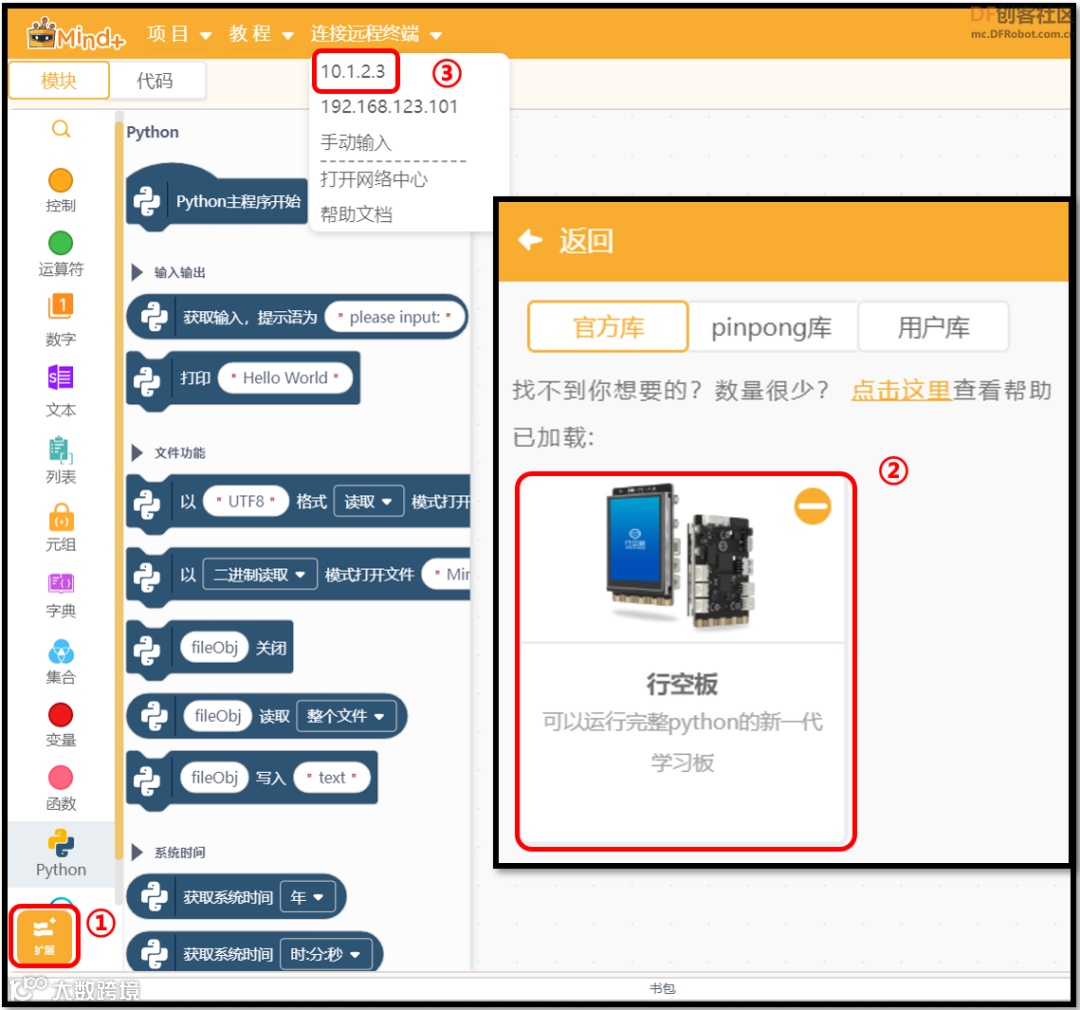The width and height of the screenshot is (1080, 1010).
Task: Switch to the pinpong库 tab
Action: point(771,327)
